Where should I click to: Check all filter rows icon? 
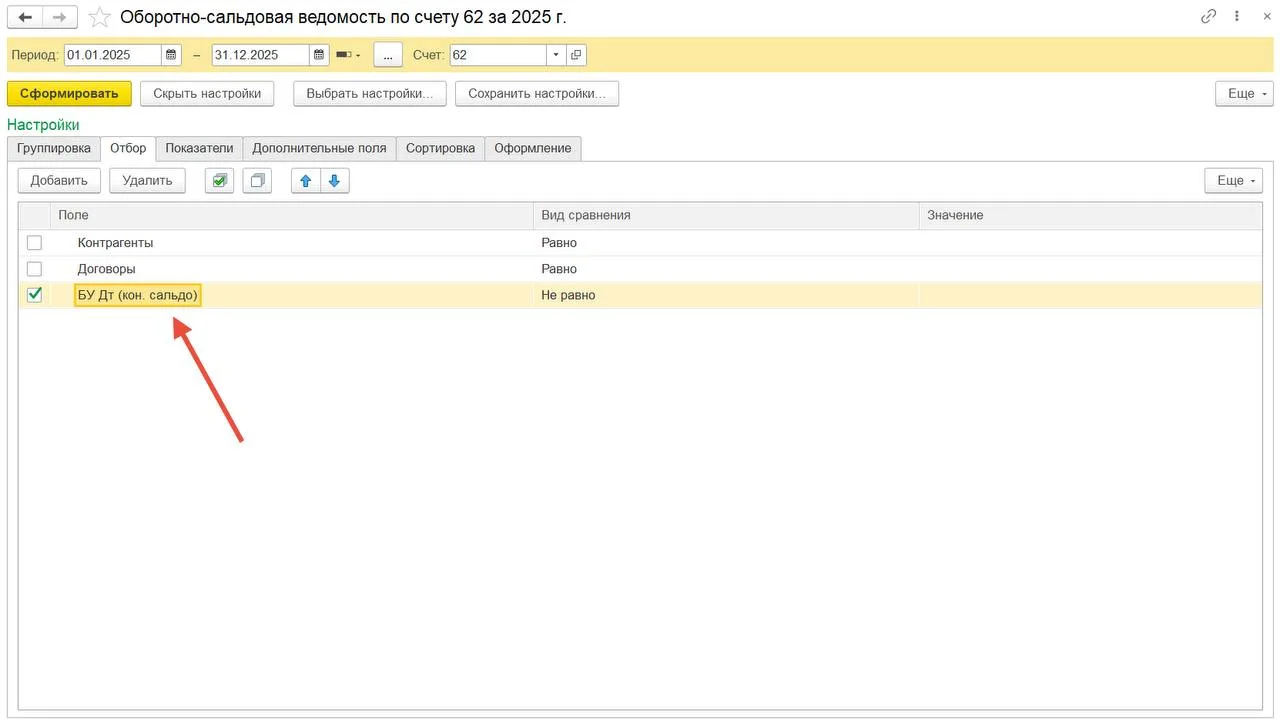tap(220, 181)
